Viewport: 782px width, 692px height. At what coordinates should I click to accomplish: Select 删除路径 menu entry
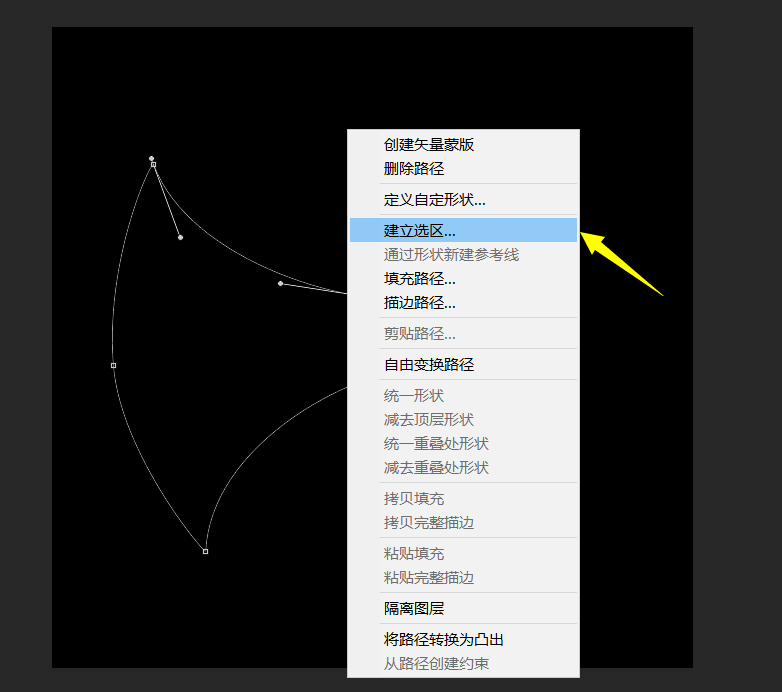[x=463, y=169]
